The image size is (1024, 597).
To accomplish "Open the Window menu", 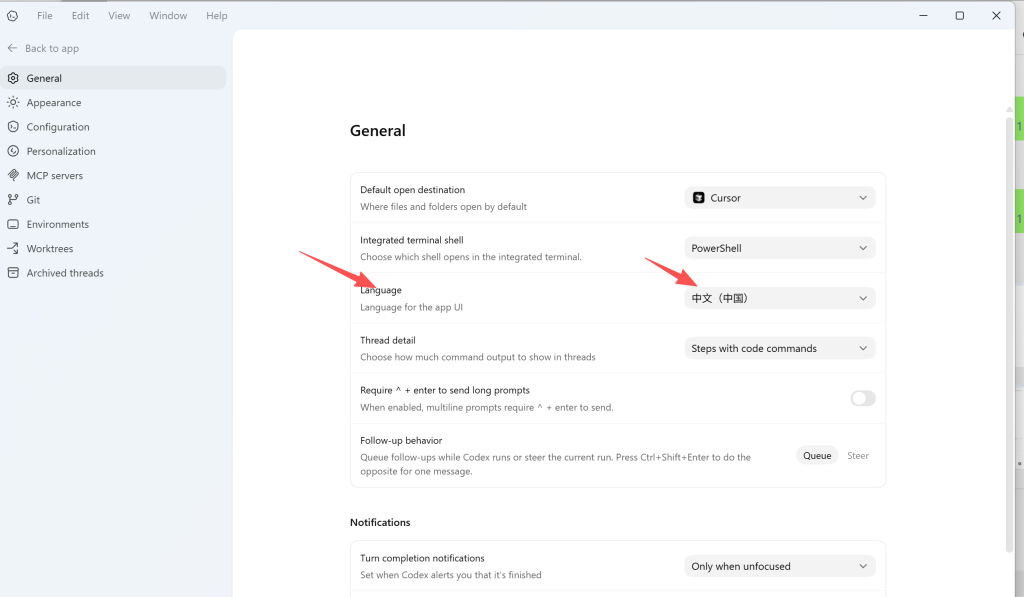I will tap(167, 15).
